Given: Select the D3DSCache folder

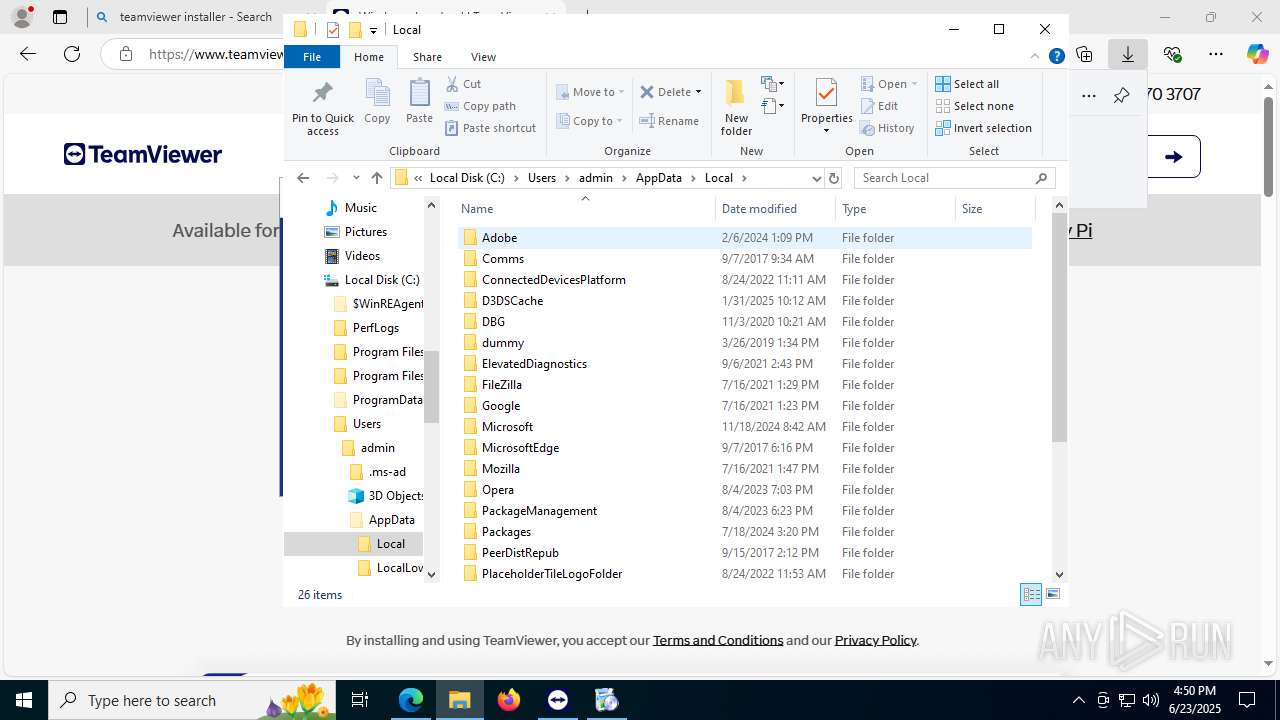Looking at the screenshot, I should coord(745,301).
